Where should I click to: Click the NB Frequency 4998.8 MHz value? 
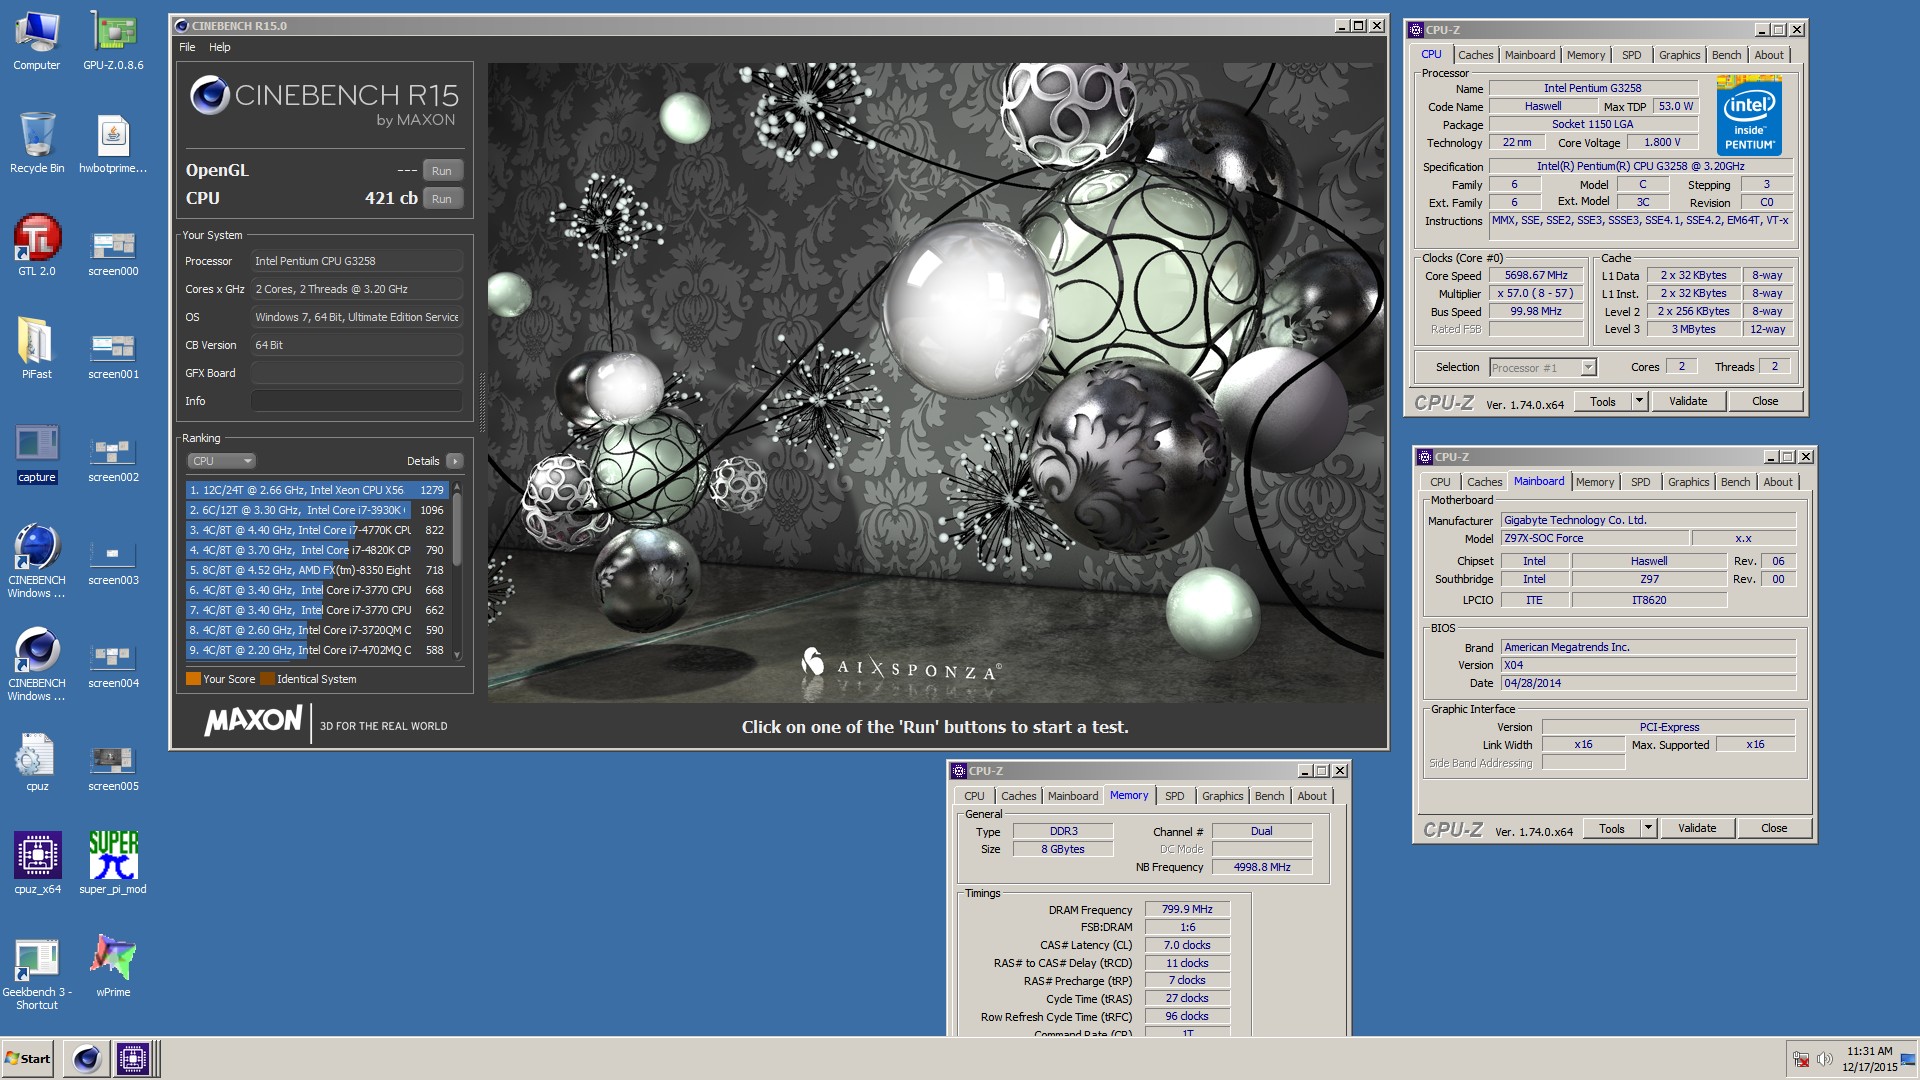coord(1262,867)
